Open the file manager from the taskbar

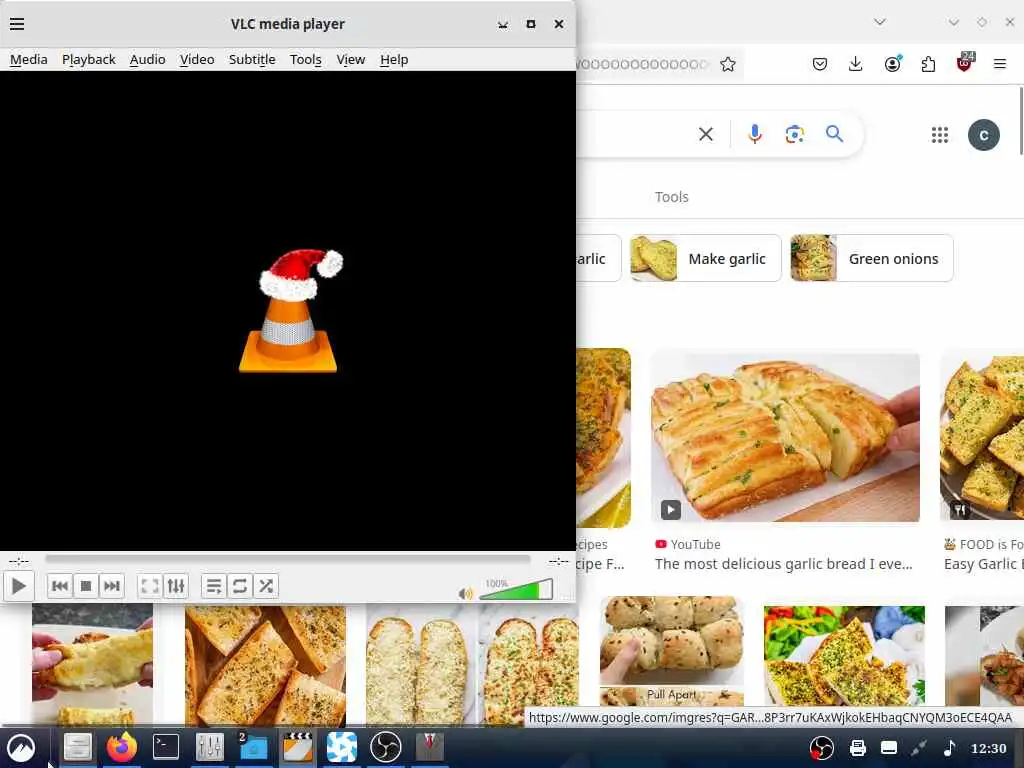click(77, 746)
